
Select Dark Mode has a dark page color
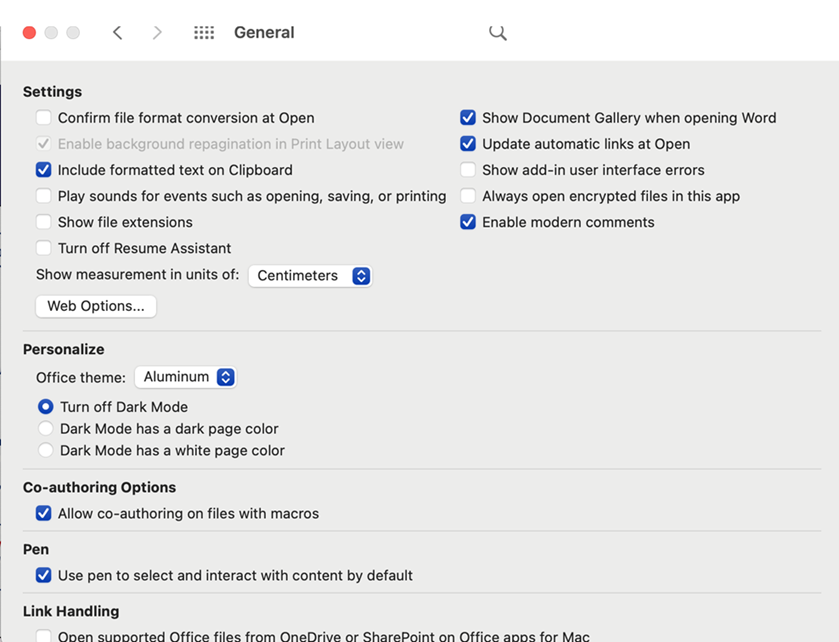click(46, 429)
